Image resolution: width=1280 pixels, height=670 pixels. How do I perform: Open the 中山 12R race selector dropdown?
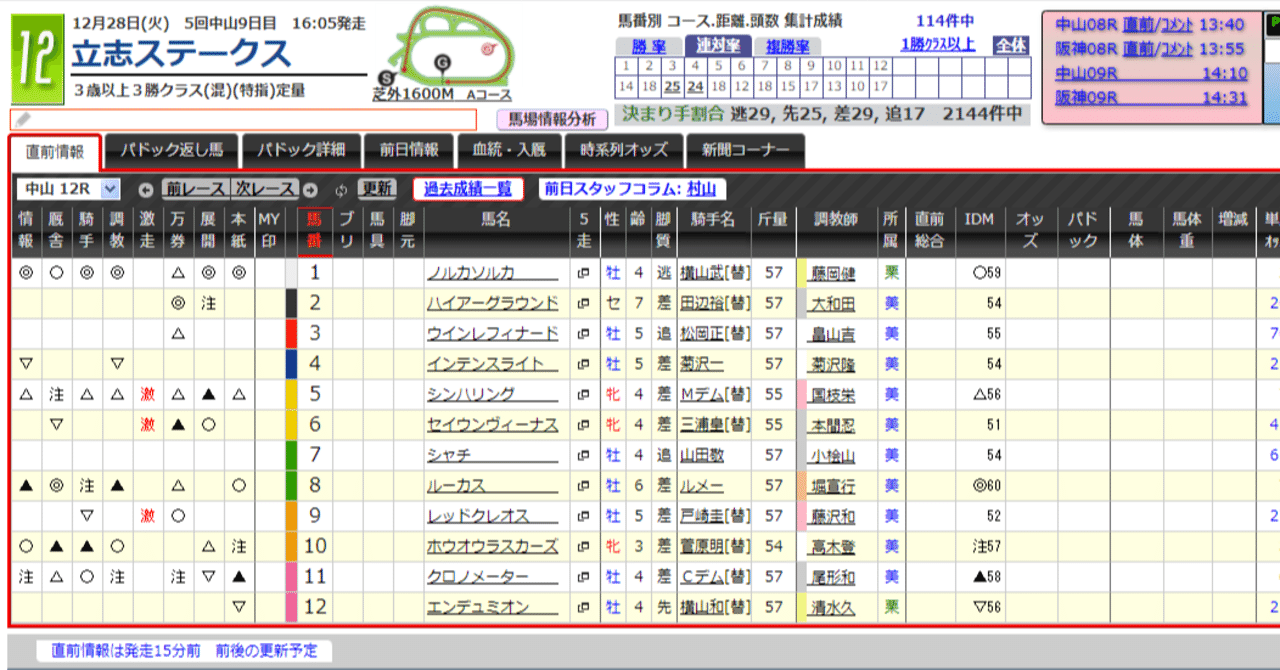coord(68,190)
